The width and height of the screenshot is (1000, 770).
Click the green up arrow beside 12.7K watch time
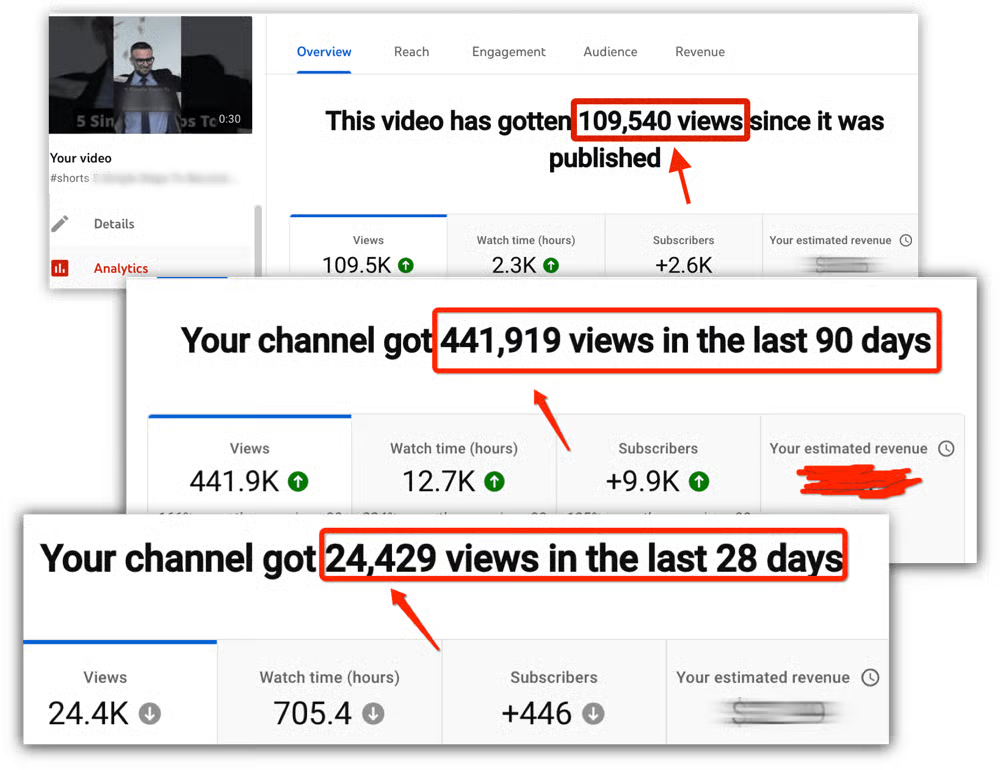click(x=494, y=481)
